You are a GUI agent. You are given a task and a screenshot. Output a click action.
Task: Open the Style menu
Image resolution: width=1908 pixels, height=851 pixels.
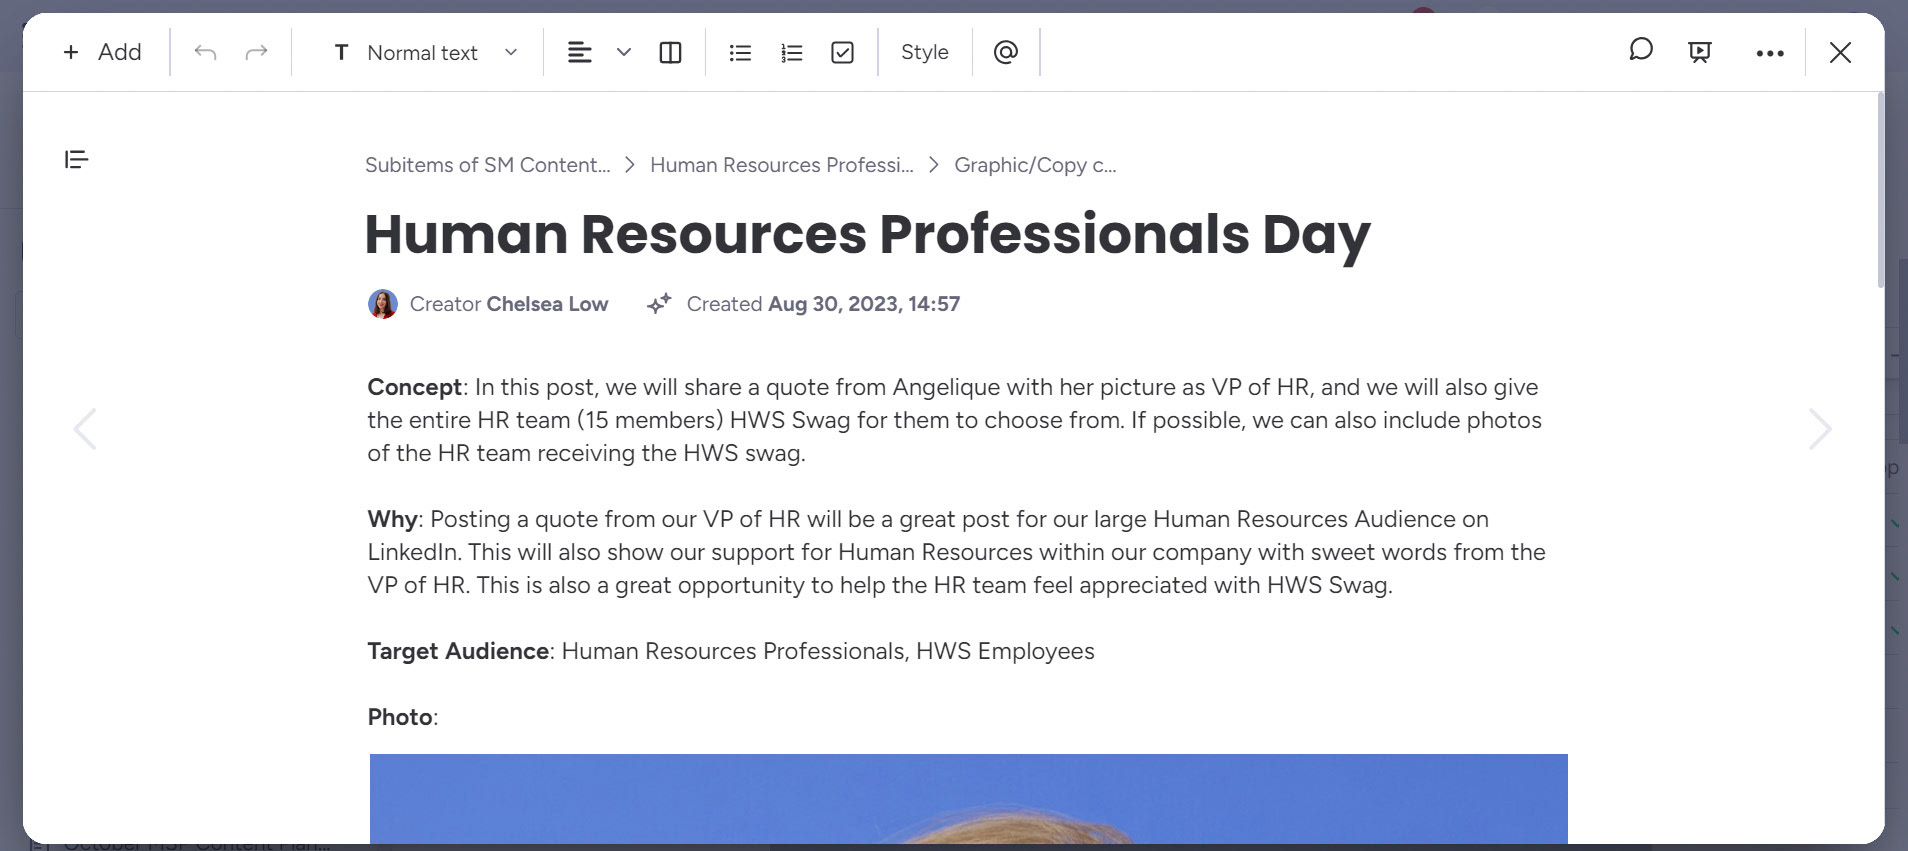(925, 52)
